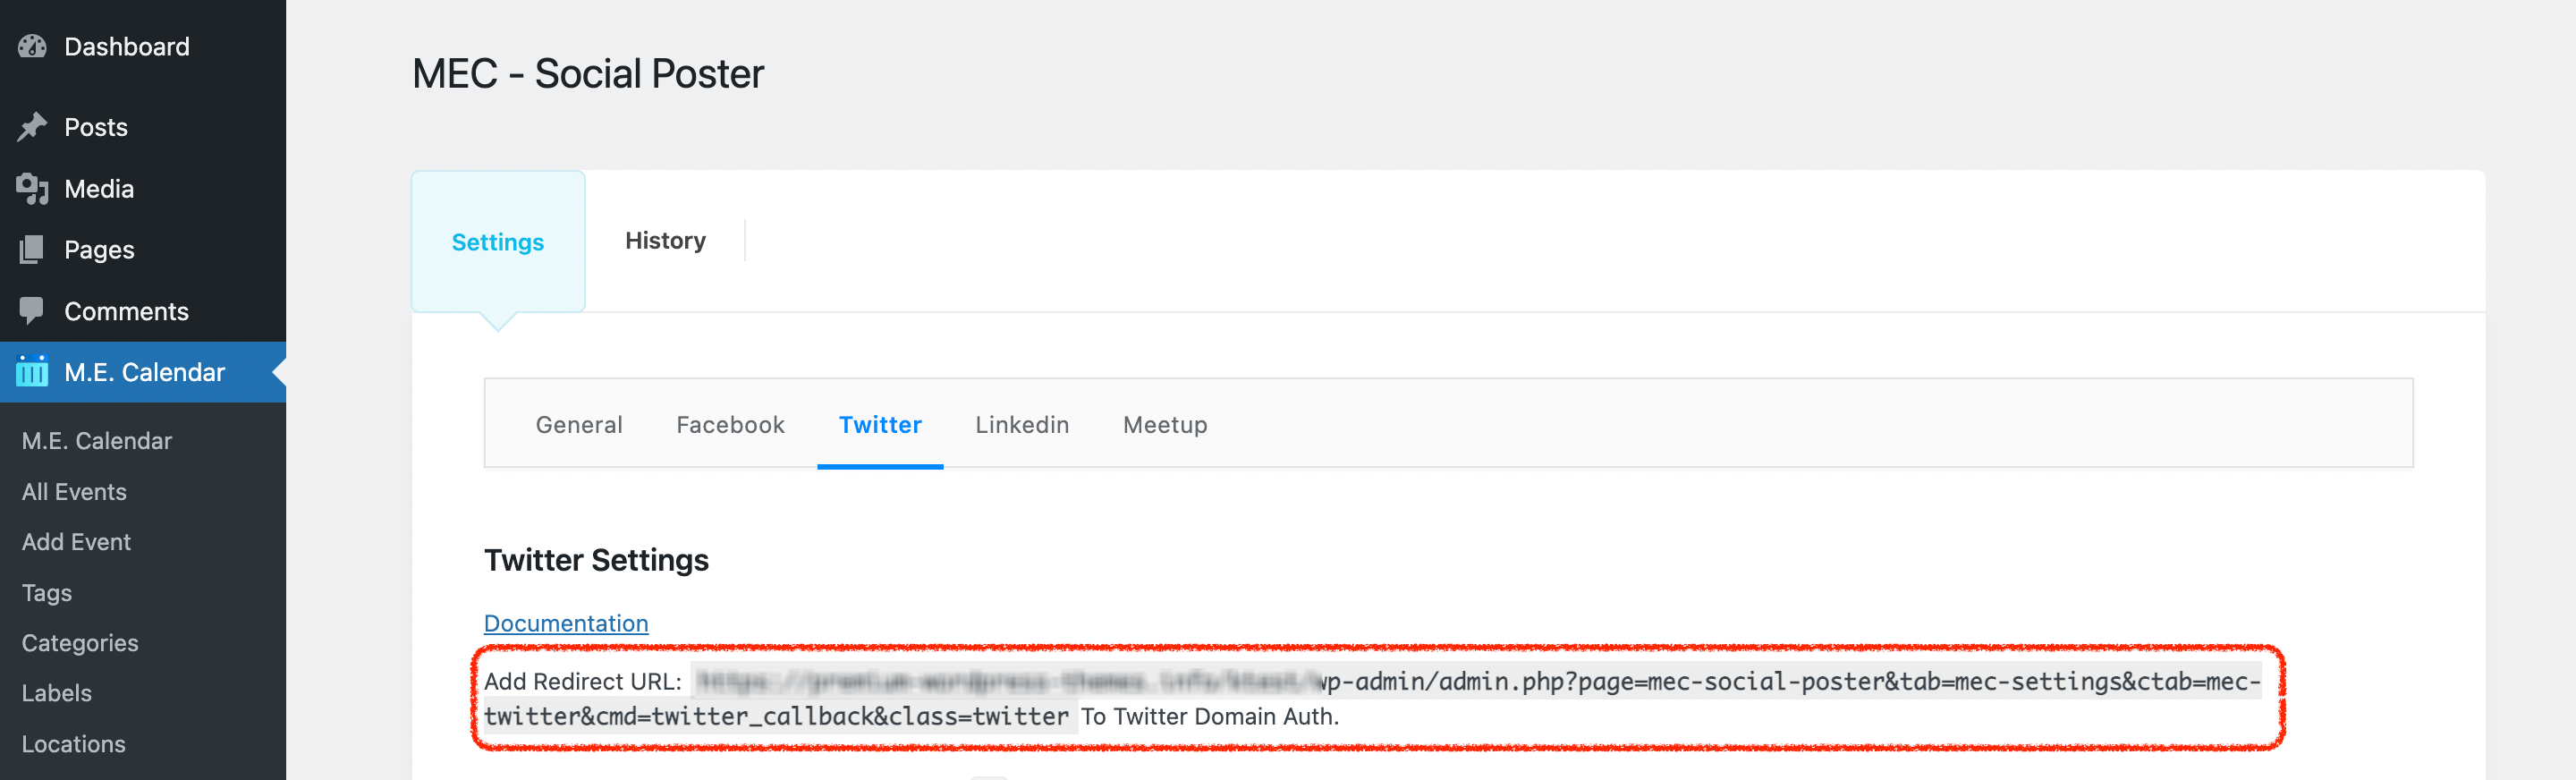Viewport: 2576px width, 780px height.
Task: Click the Dashboard gauge icon
Action: 32,46
